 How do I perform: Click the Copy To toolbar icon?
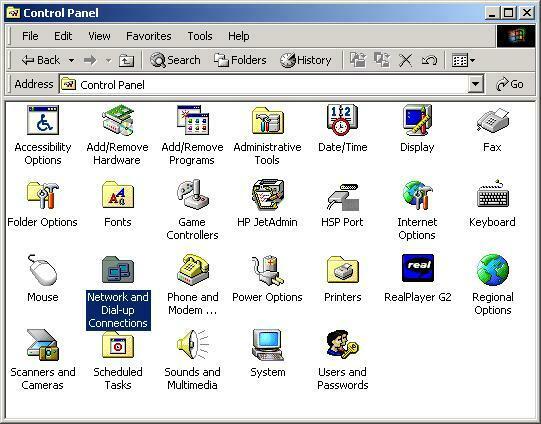point(382,60)
